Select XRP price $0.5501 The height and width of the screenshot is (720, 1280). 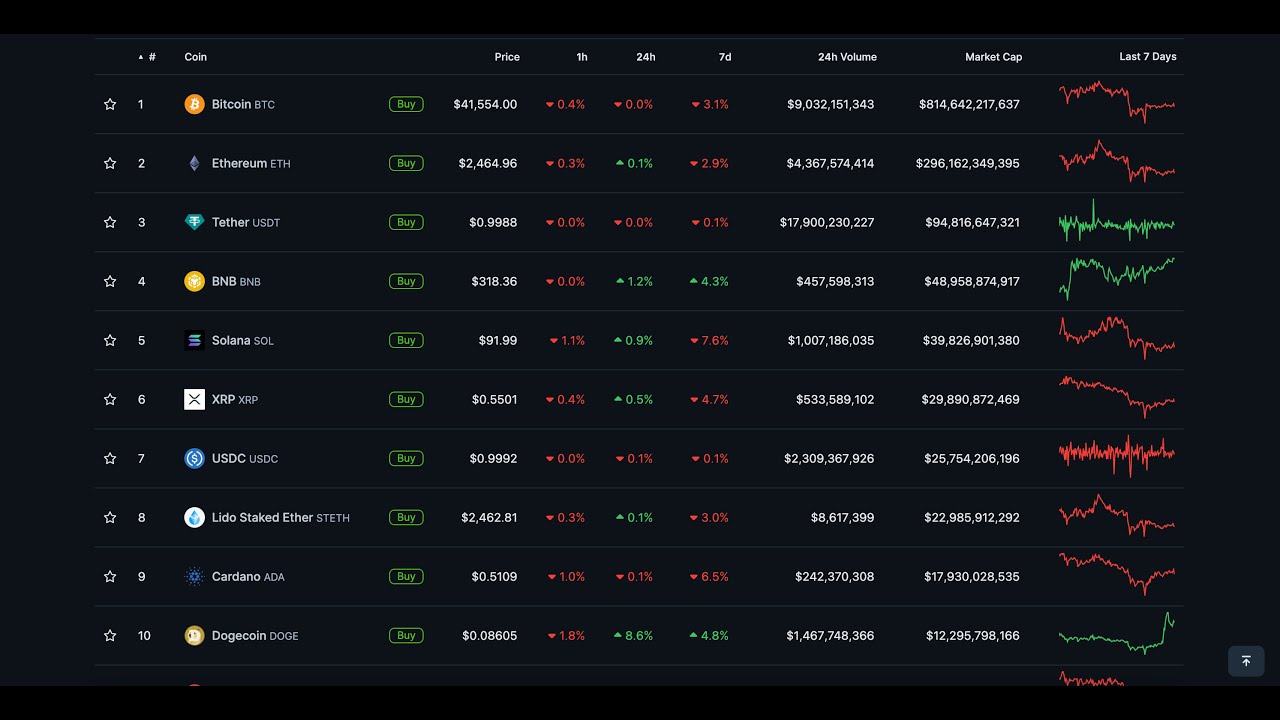495,399
